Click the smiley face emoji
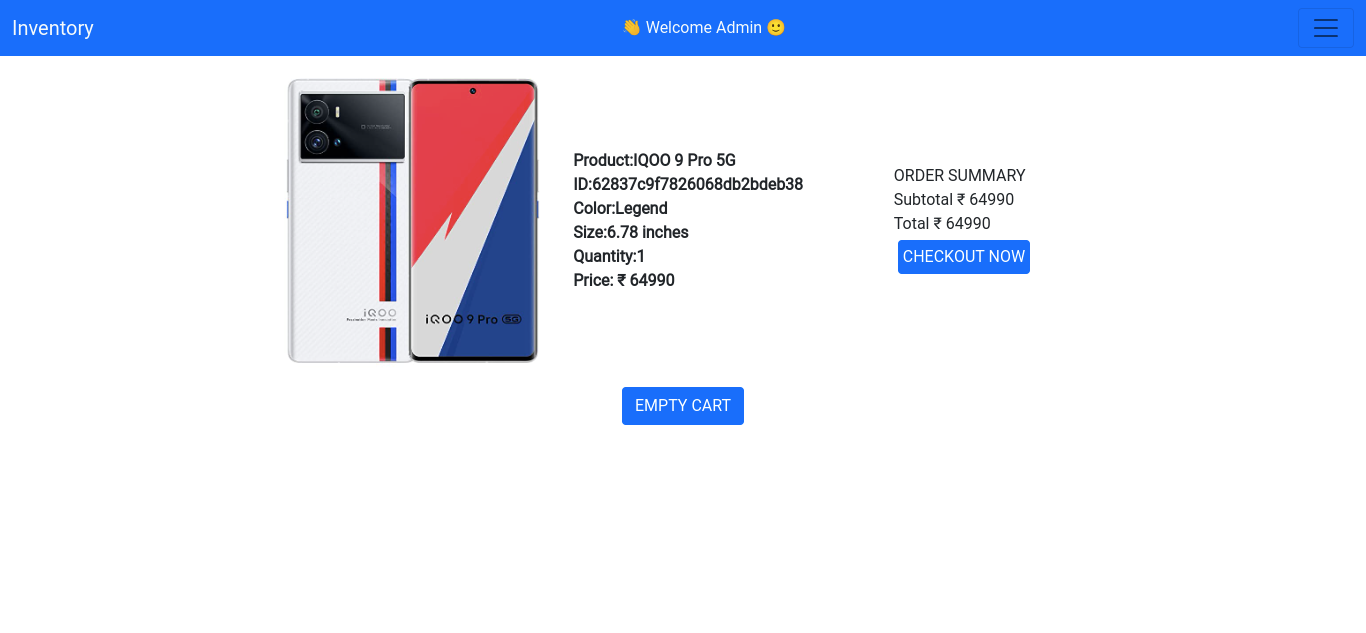 [x=775, y=28]
